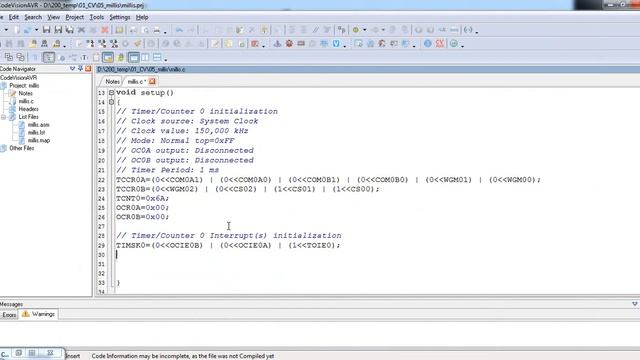Click the first floppy-disk Save icon
640x360 pixels.
tap(46, 30)
